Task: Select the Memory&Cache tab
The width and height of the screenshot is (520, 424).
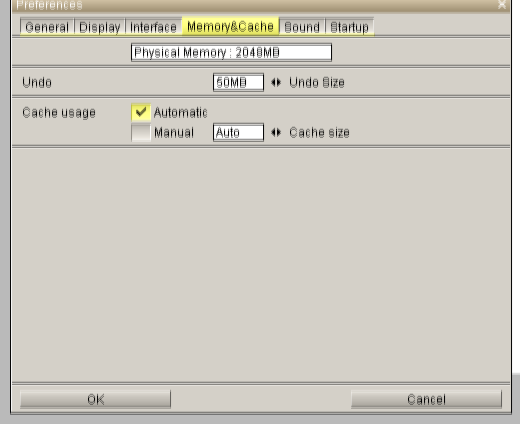Action: coord(230,26)
